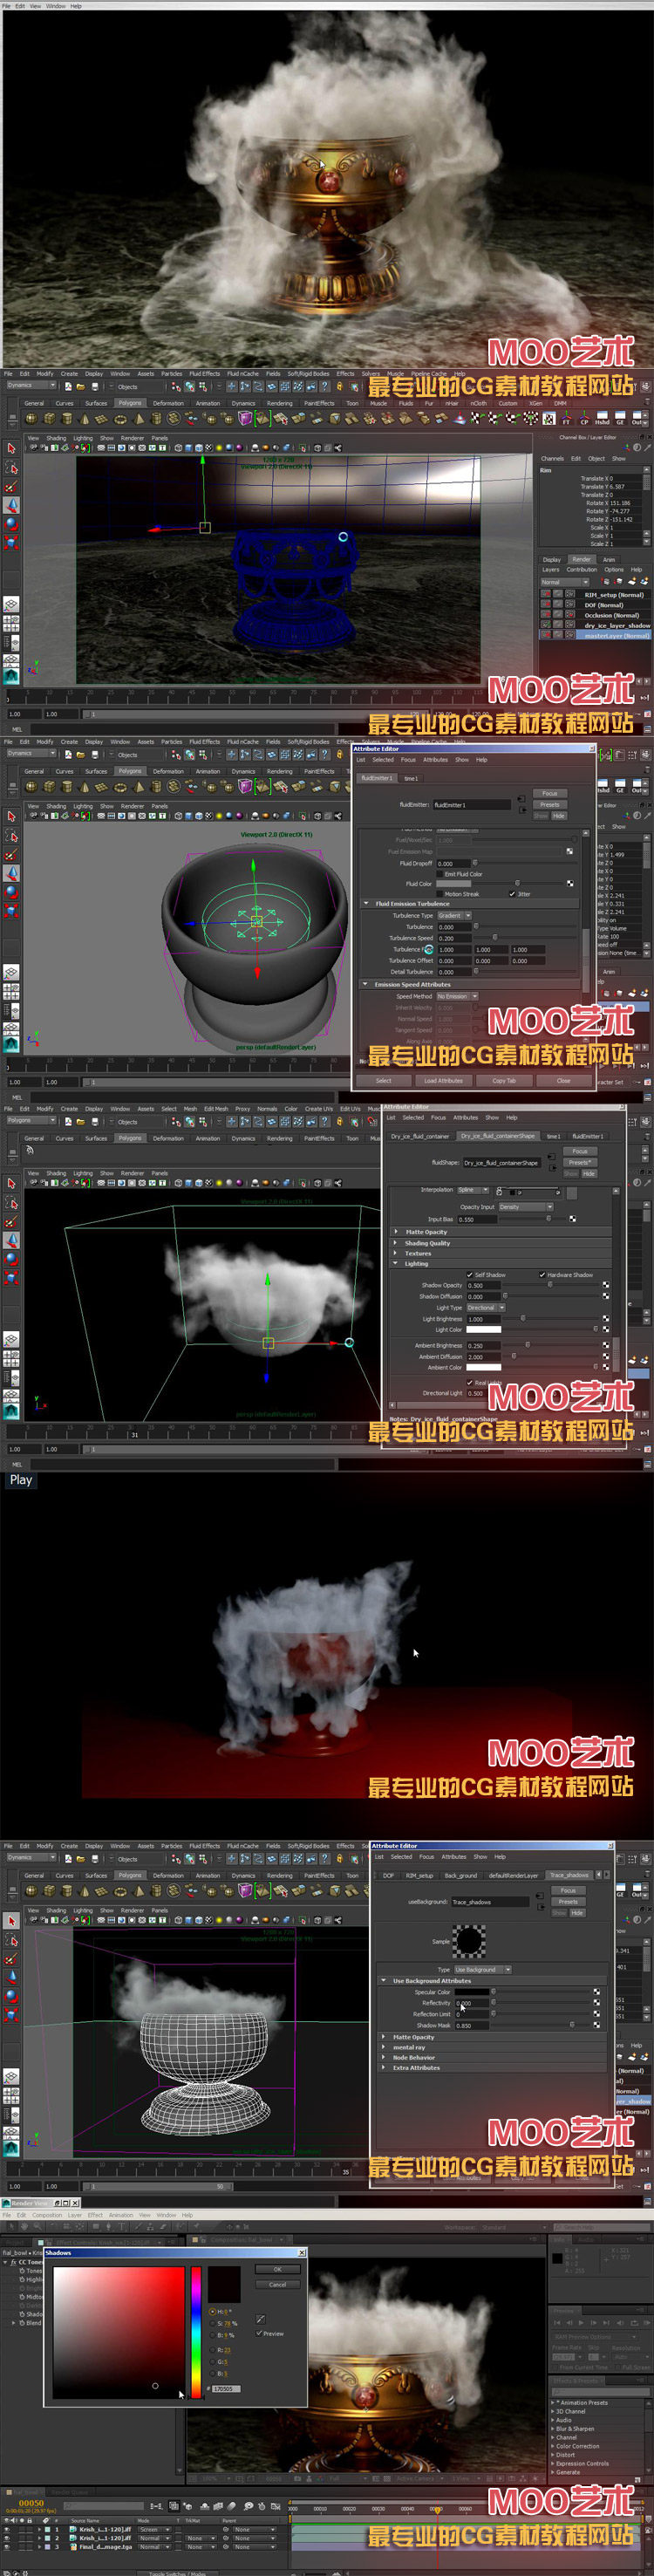
Task: Click the Ambient Diffusion map button
Action: click(606, 1356)
